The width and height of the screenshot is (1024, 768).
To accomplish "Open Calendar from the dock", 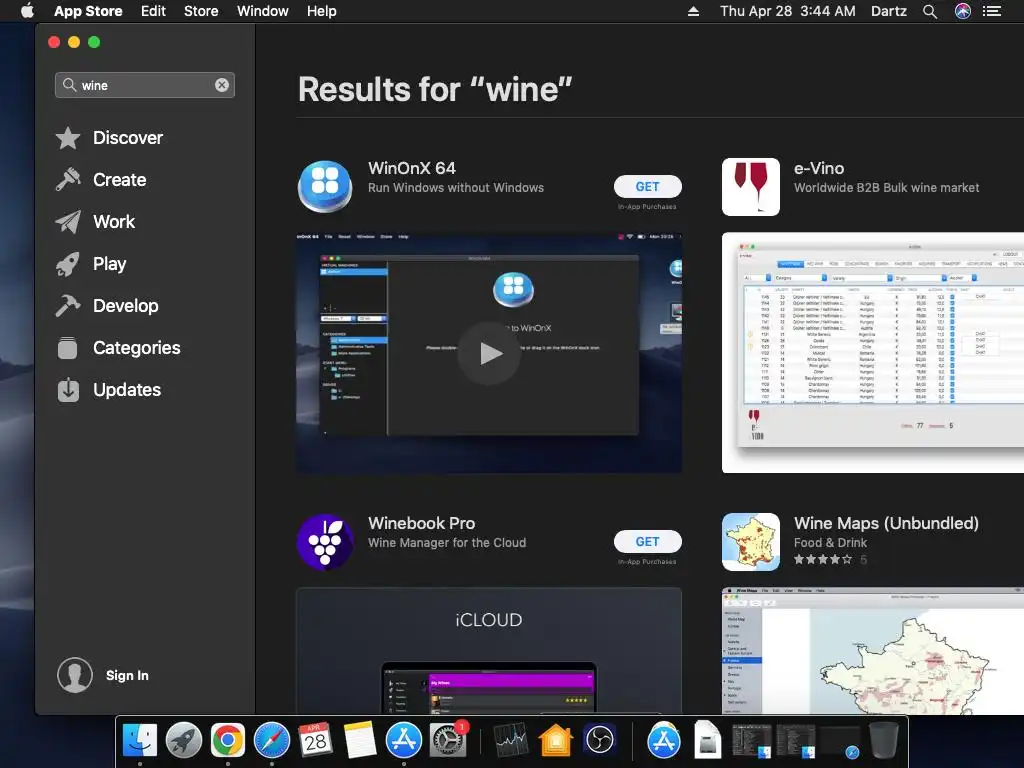I will pos(315,741).
